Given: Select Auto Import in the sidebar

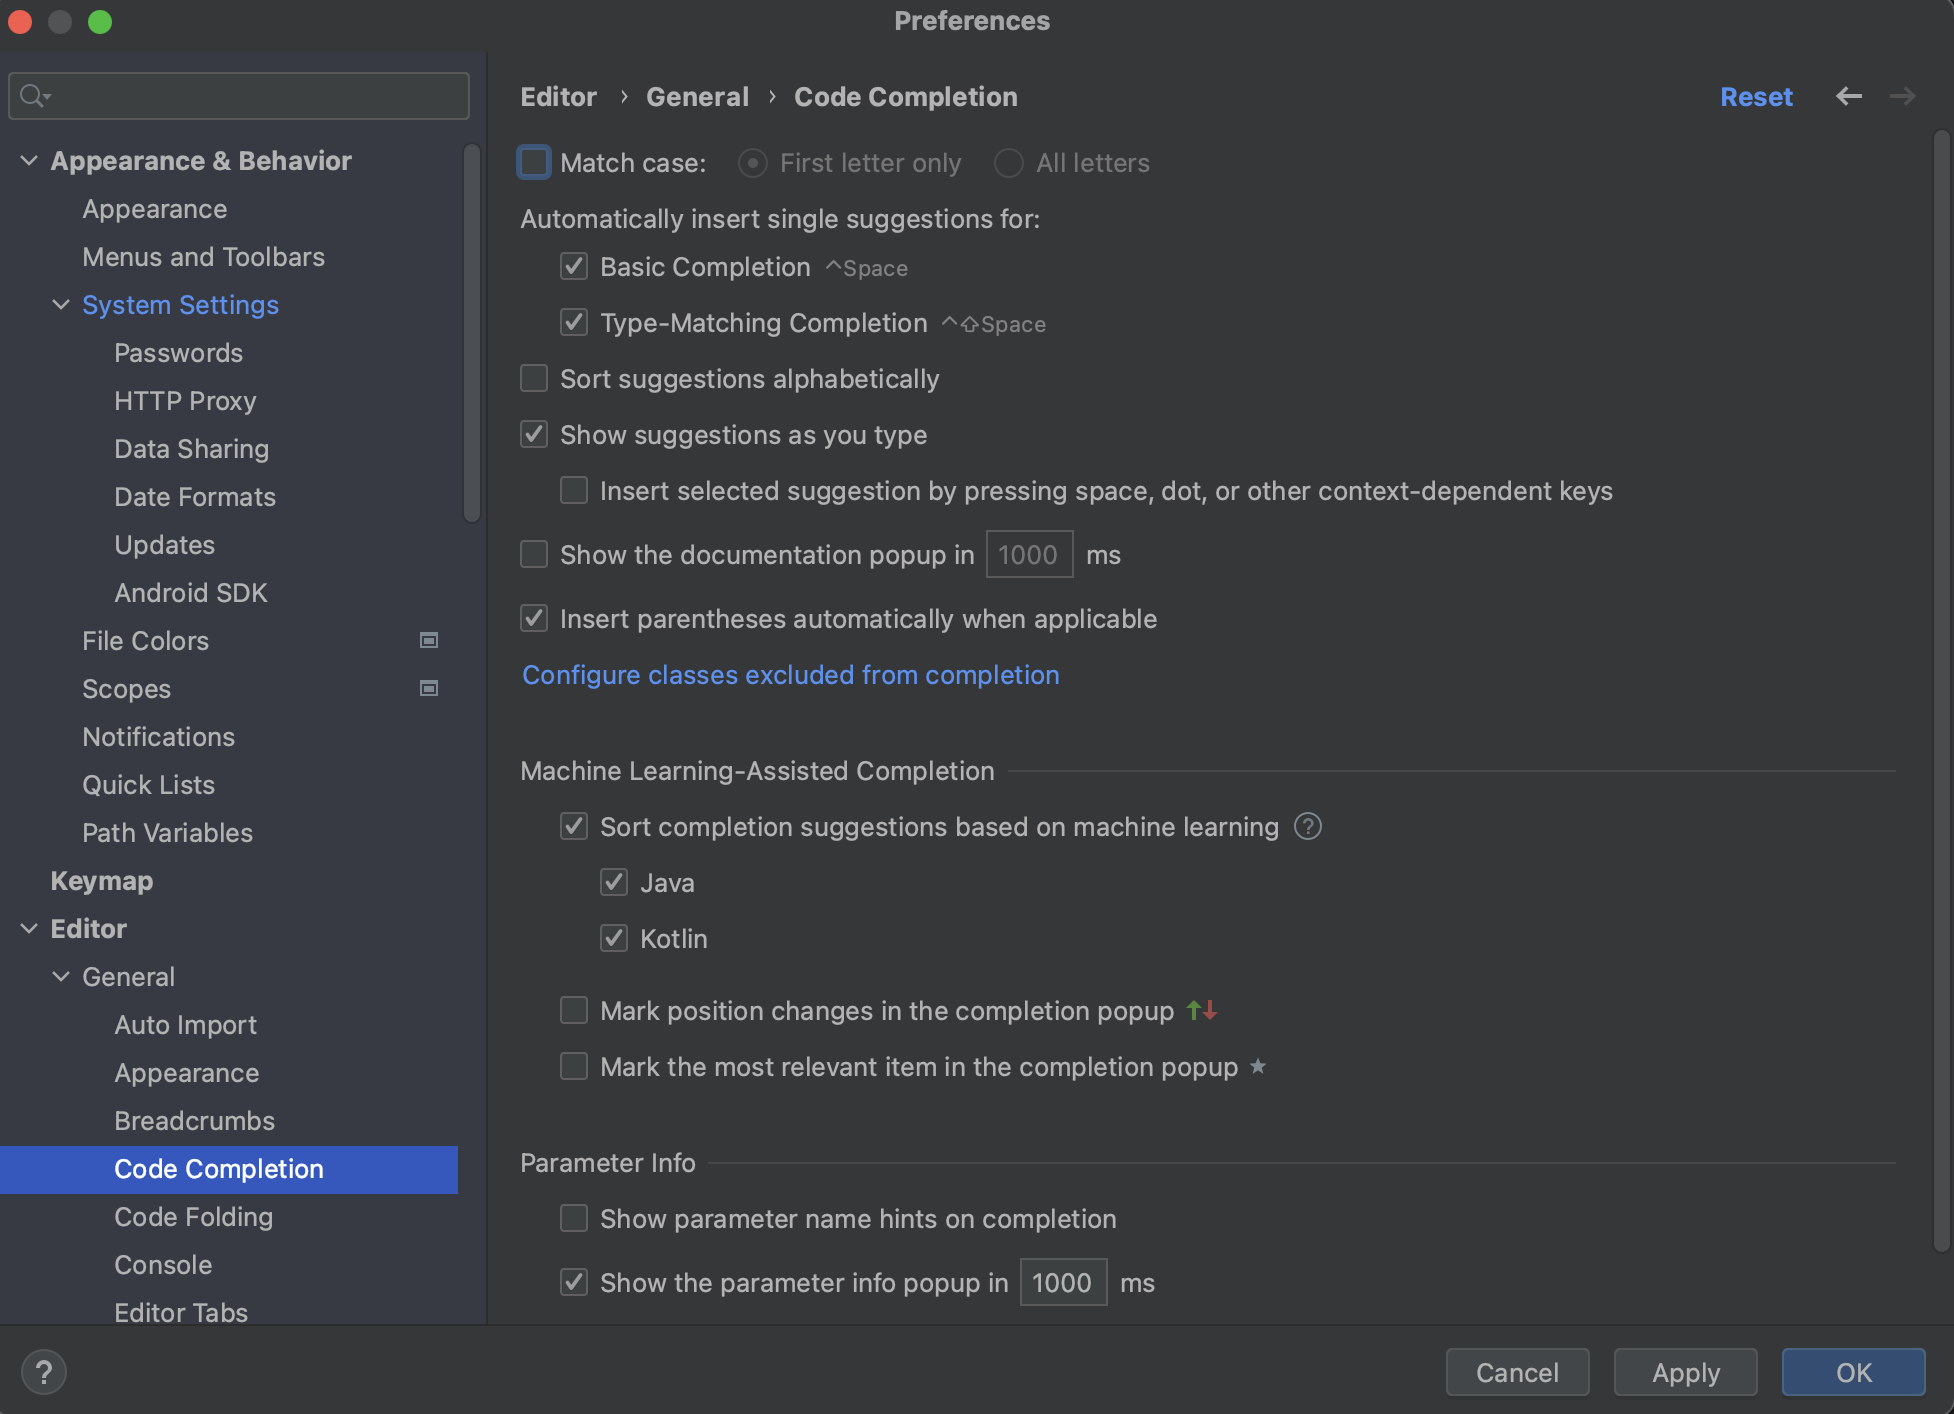Looking at the screenshot, I should pos(185,1024).
